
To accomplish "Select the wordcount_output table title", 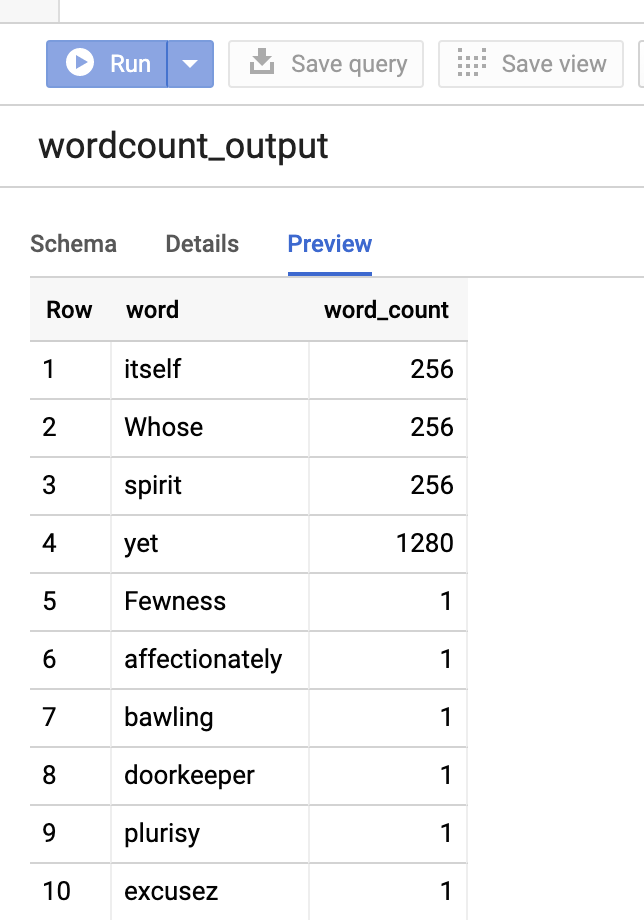I will (183, 146).
